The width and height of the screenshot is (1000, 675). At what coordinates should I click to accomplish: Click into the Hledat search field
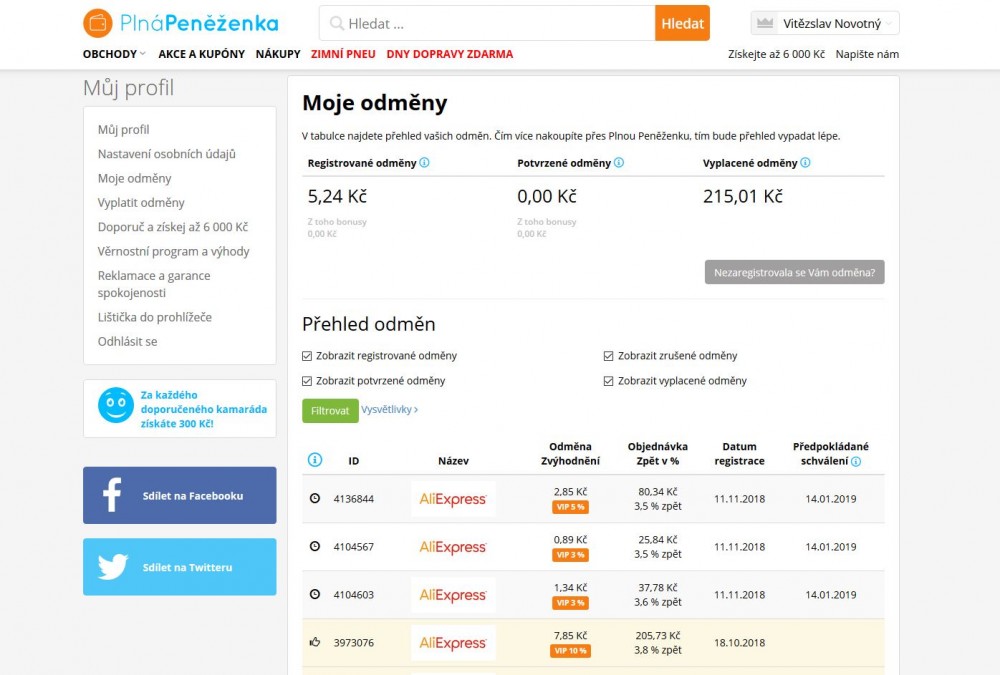[490, 23]
